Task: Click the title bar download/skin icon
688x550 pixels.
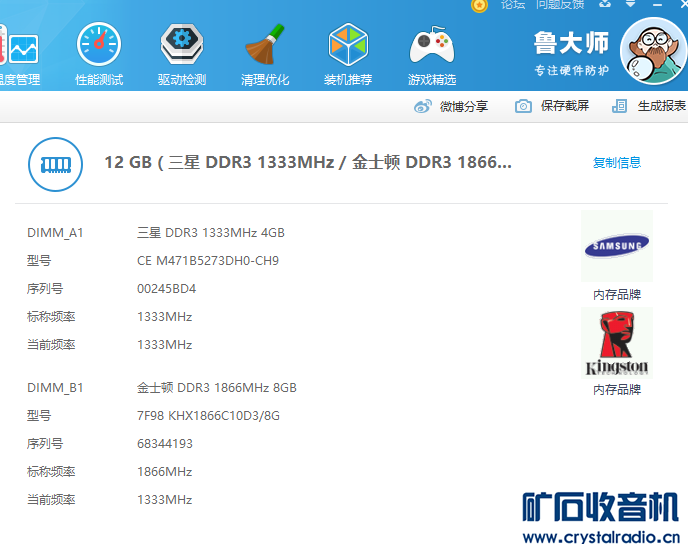Action: [x=605, y=4]
